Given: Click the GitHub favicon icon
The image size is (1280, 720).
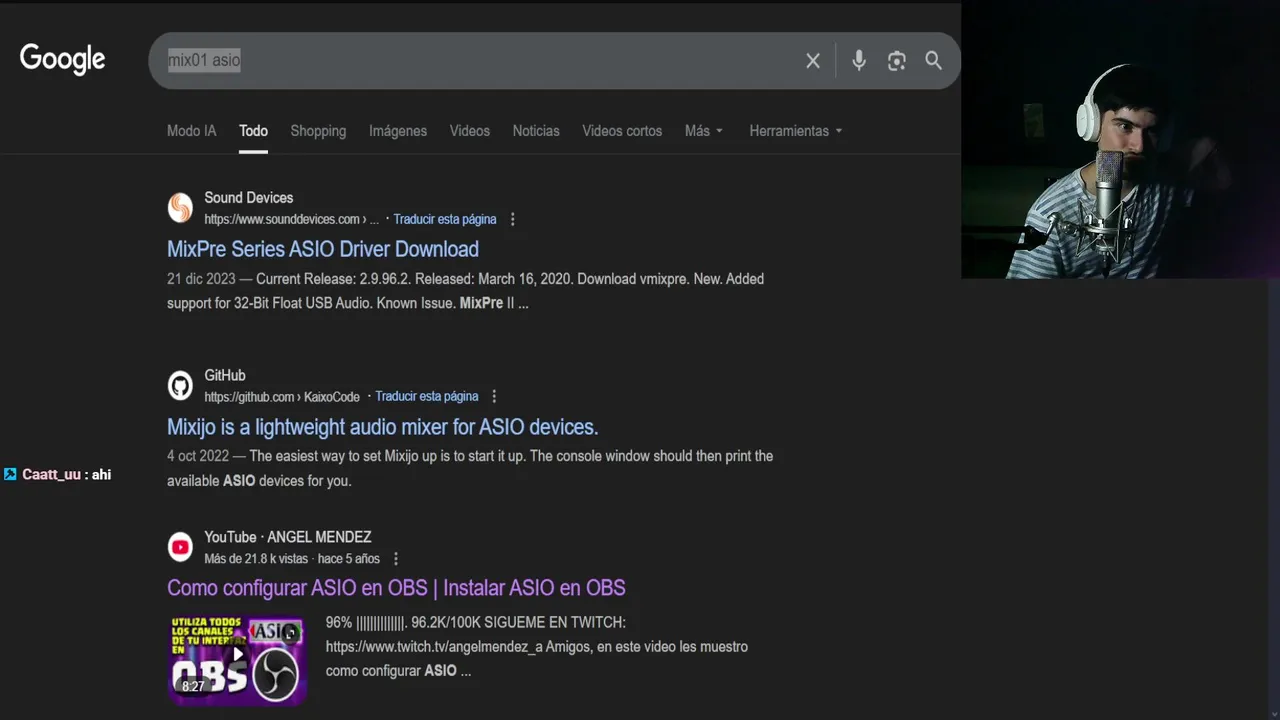Looking at the screenshot, I should [x=180, y=385].
